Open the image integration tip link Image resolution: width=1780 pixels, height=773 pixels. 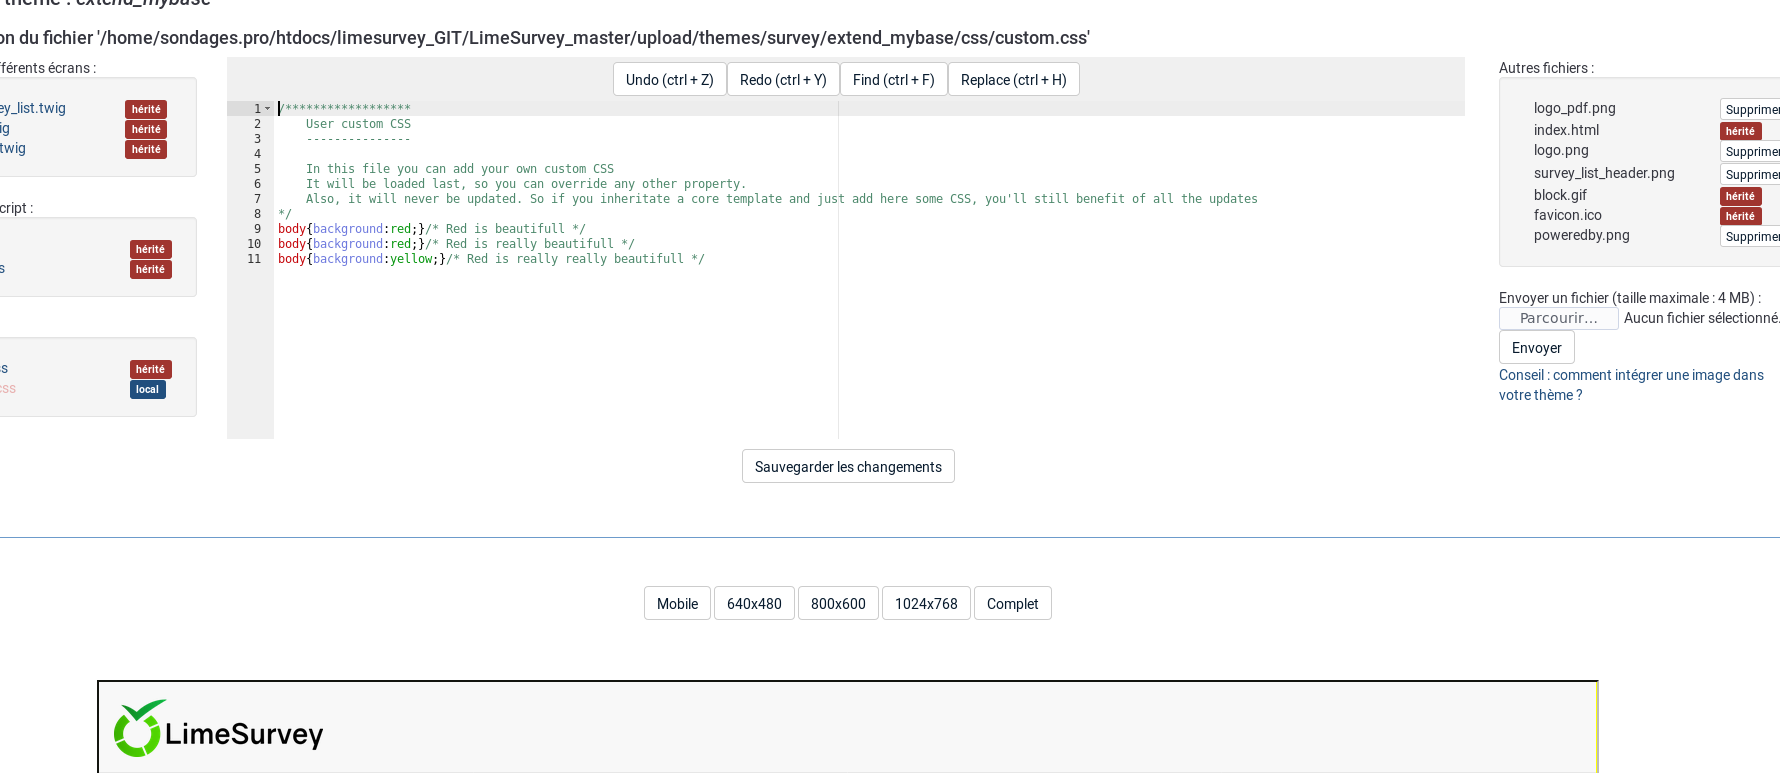tap(1630, 385)
